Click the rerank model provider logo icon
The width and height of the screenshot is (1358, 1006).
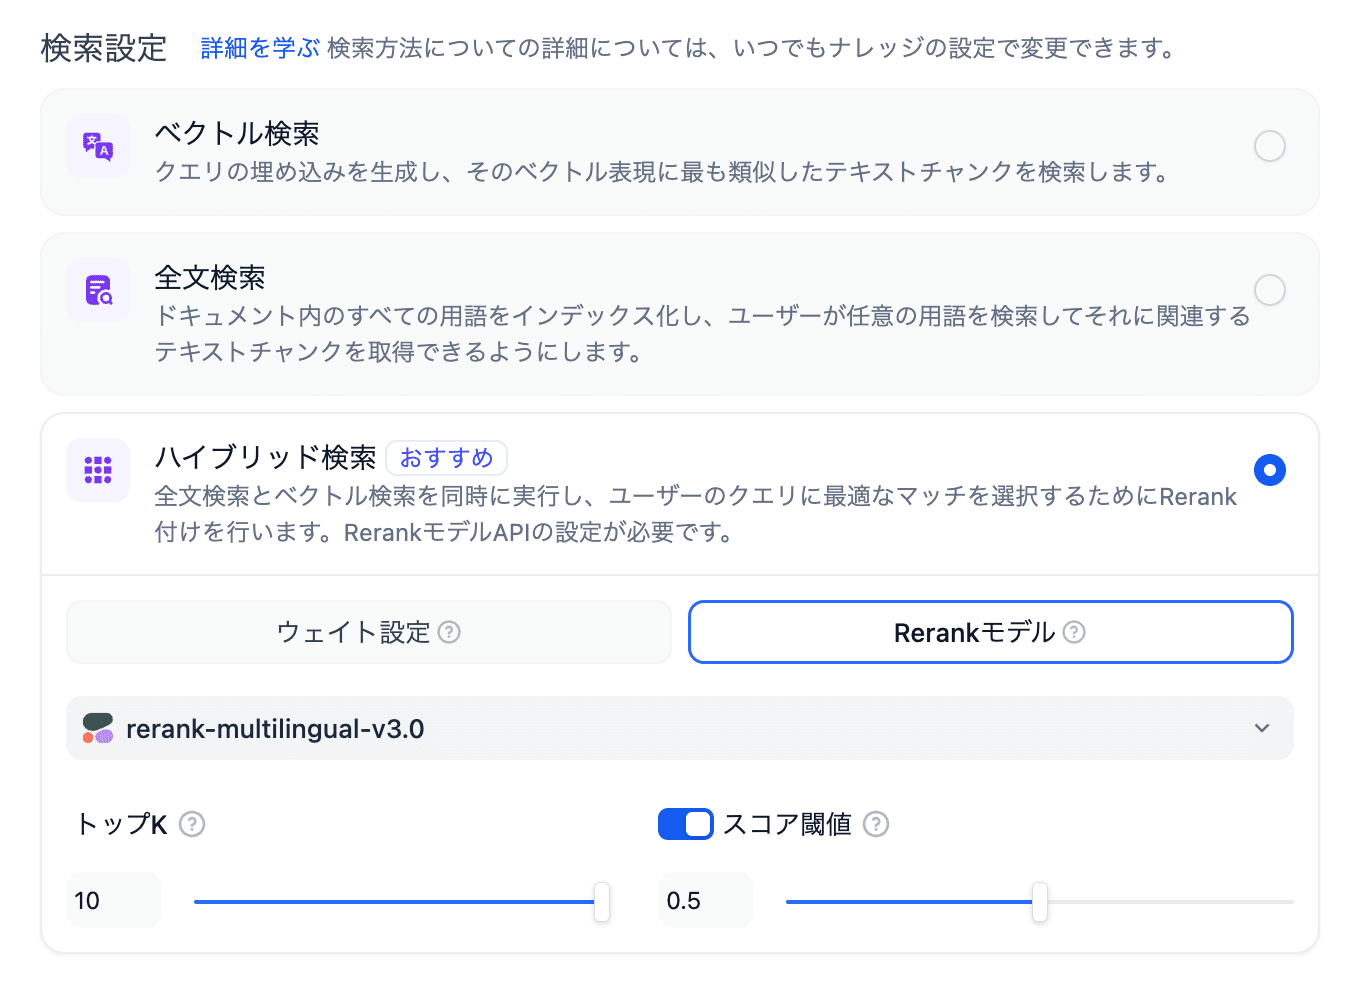tap(98, 728)
